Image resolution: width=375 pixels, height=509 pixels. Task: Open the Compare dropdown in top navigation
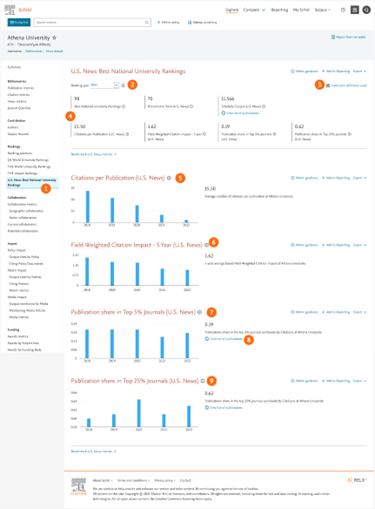coord(254,10)
